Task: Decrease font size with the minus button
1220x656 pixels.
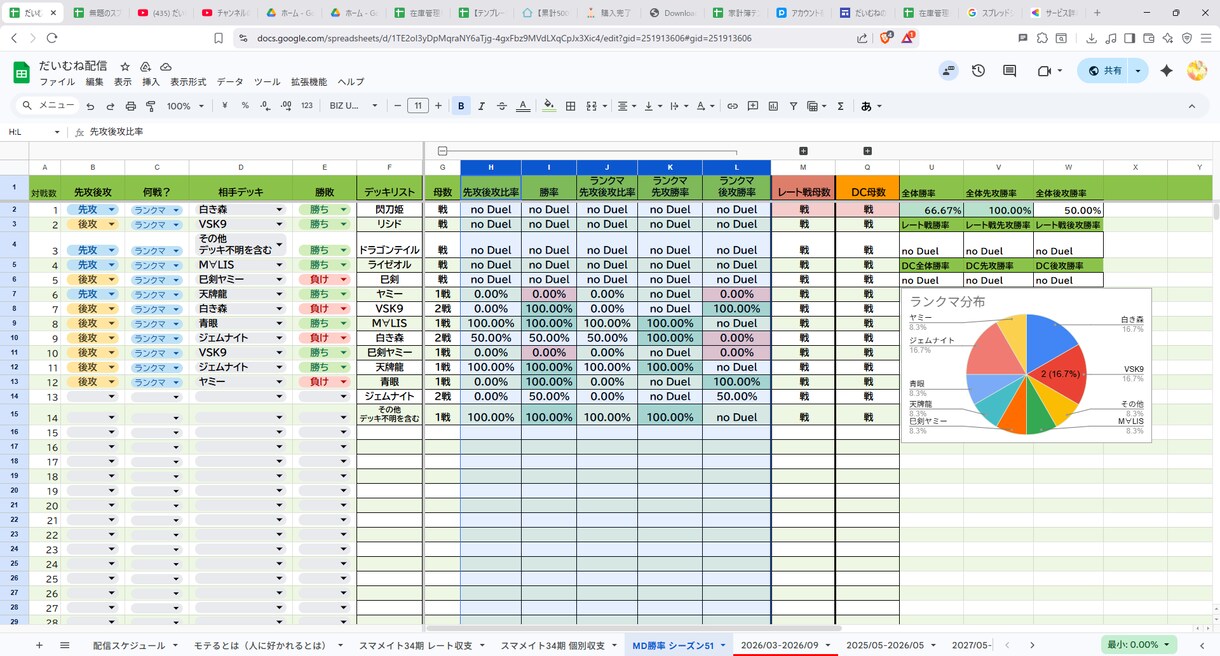Action: (398, 106)
